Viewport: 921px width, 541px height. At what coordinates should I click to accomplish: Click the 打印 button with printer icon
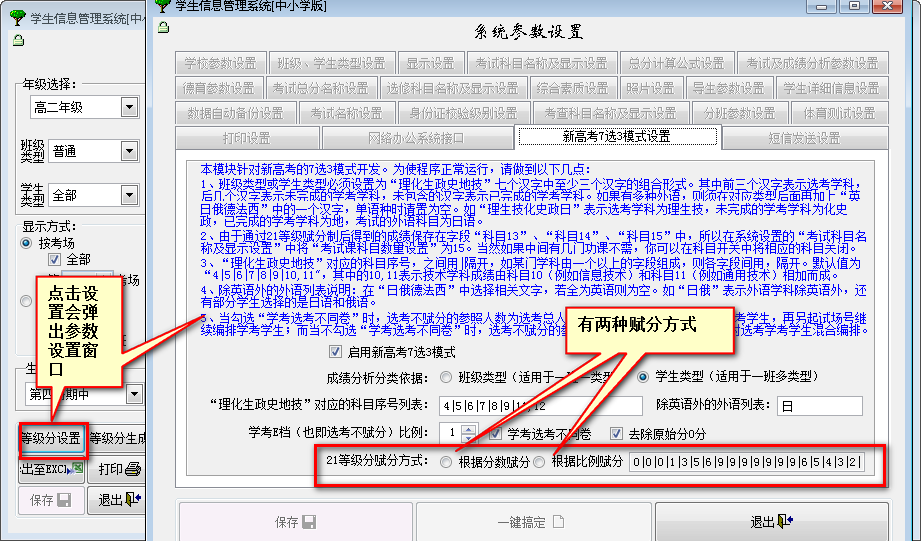117,469
